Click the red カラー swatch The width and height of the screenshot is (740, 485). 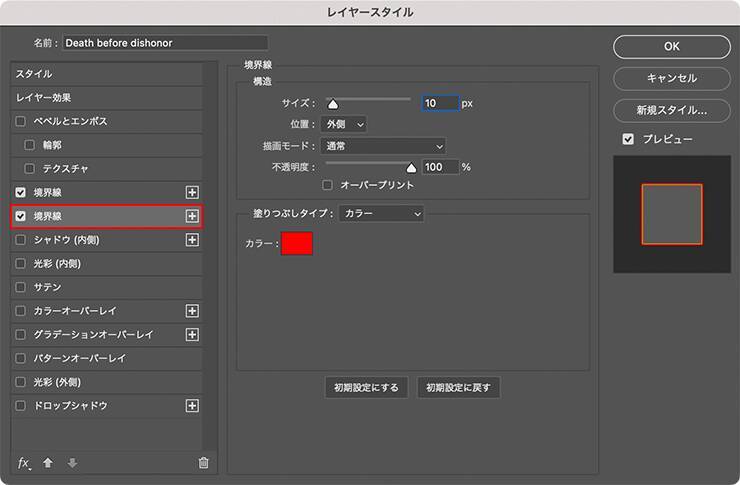pos(297,243)
